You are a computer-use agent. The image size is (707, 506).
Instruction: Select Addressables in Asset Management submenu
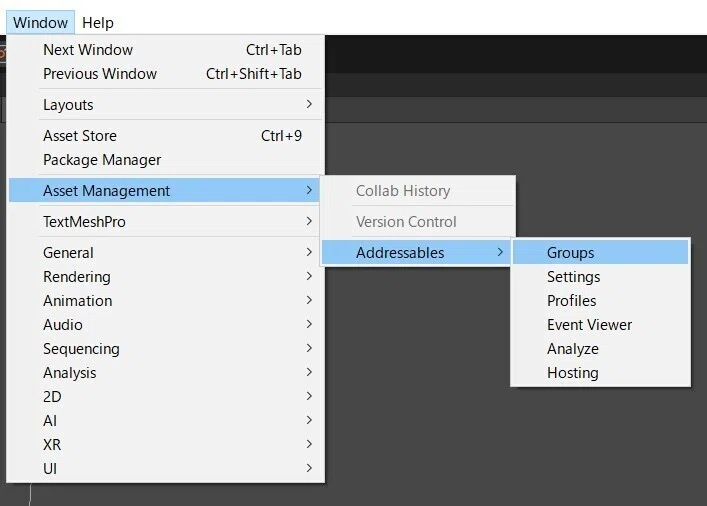pyautogui.click(x=416, y=253)
